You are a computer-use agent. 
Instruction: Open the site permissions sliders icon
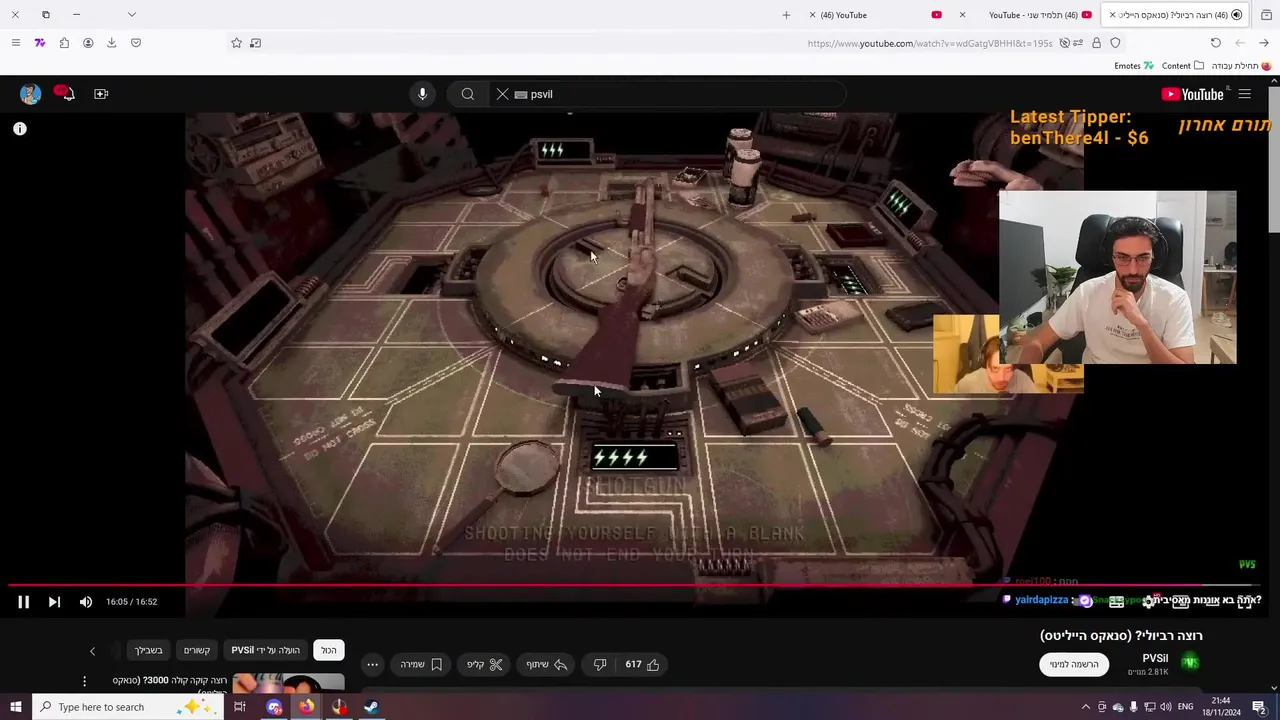click(1080, 43)
